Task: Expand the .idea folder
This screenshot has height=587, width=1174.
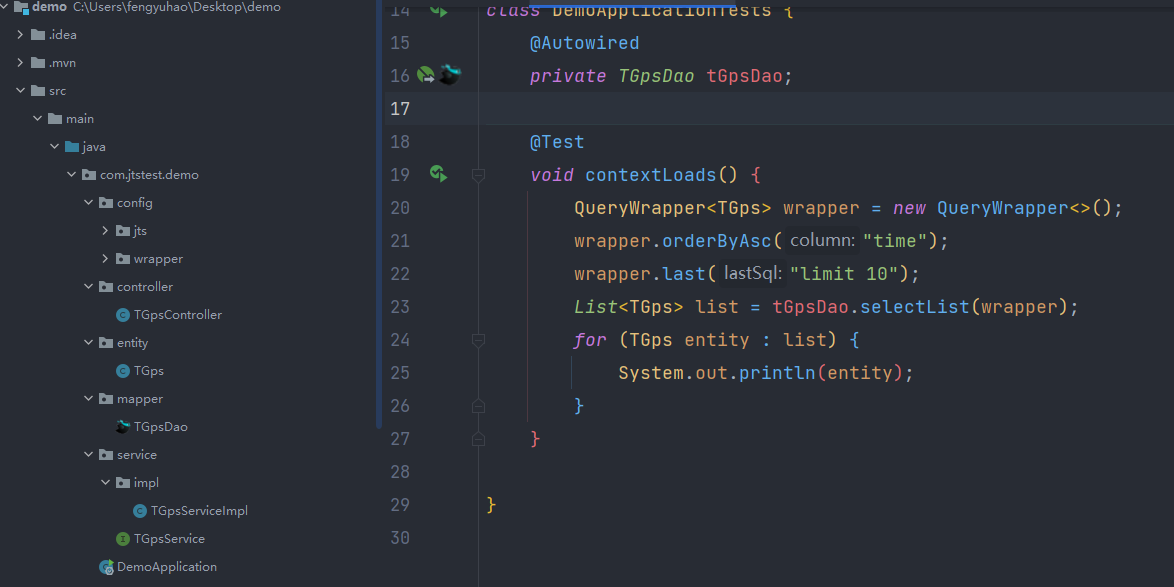Action: coord(21,34)
